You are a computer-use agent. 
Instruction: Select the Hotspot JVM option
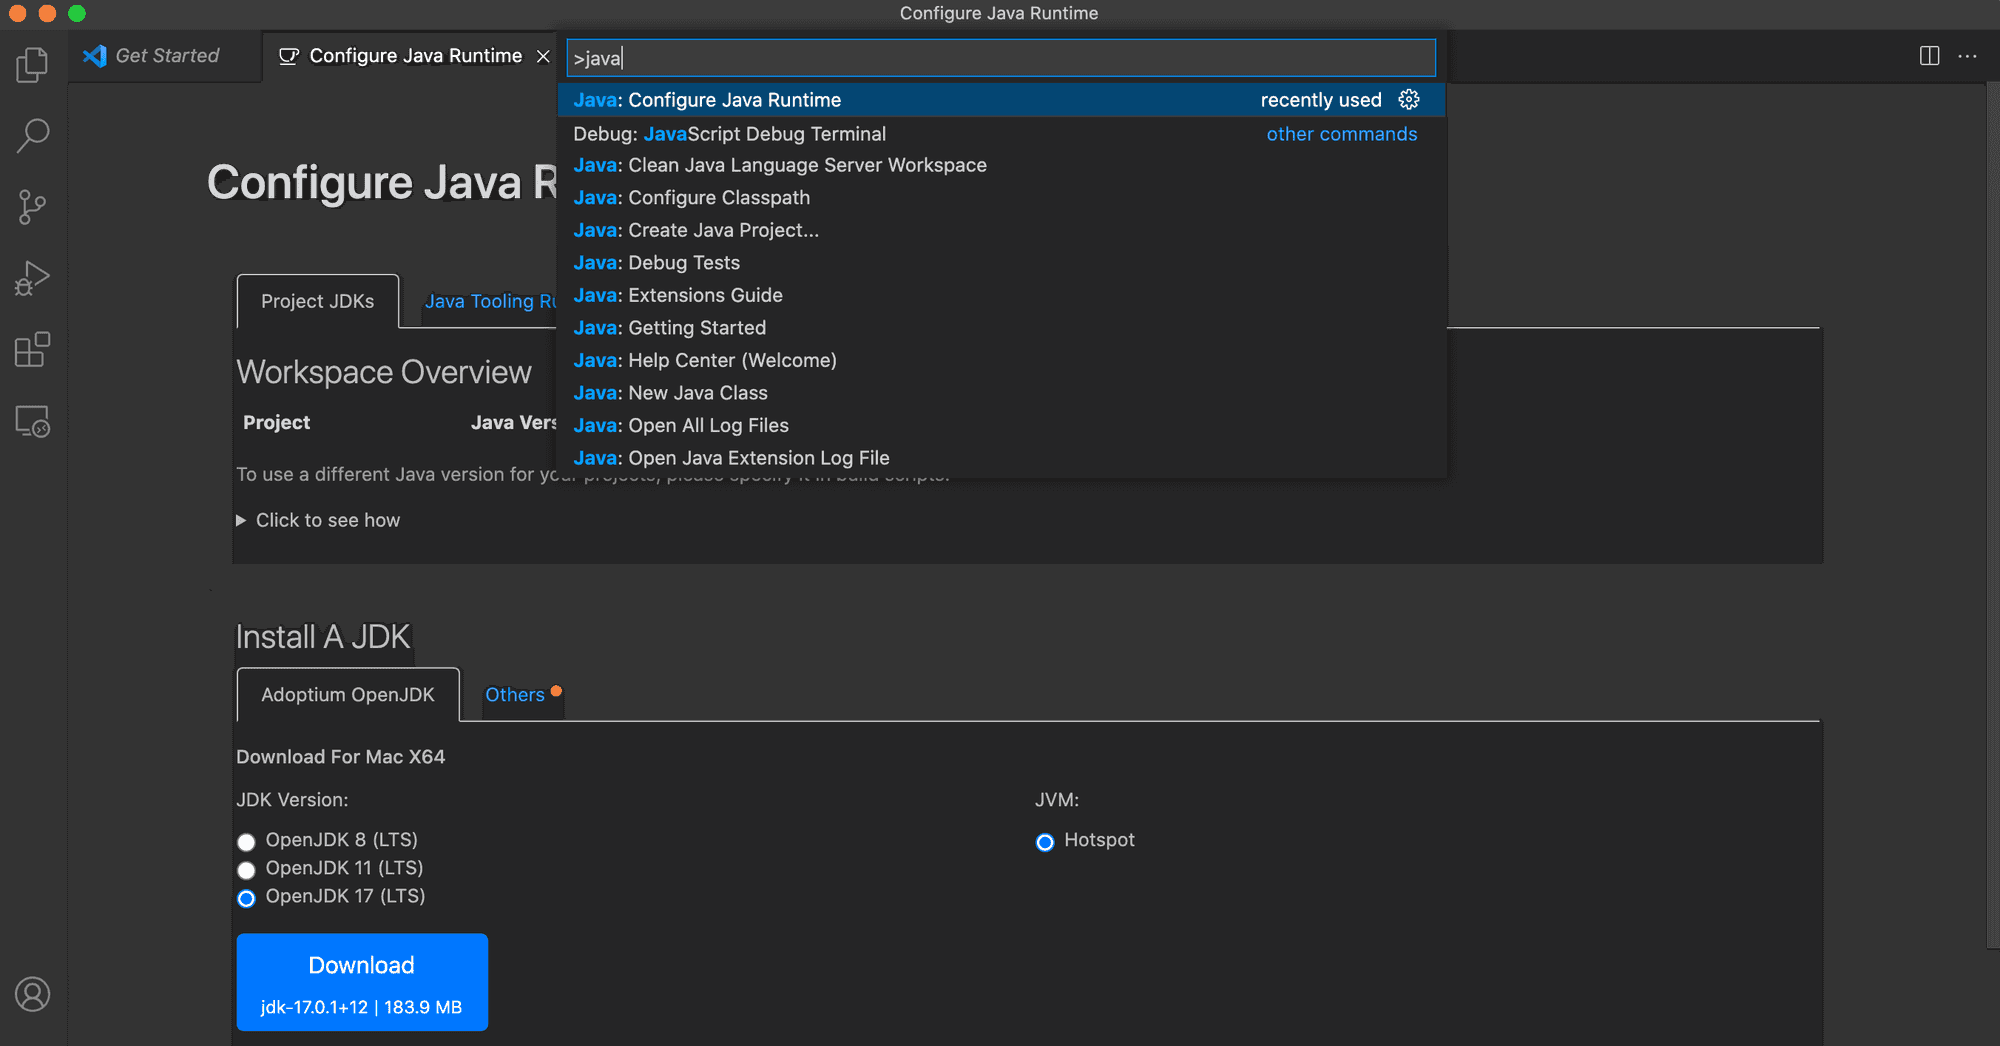click(x=1045, y=842)
